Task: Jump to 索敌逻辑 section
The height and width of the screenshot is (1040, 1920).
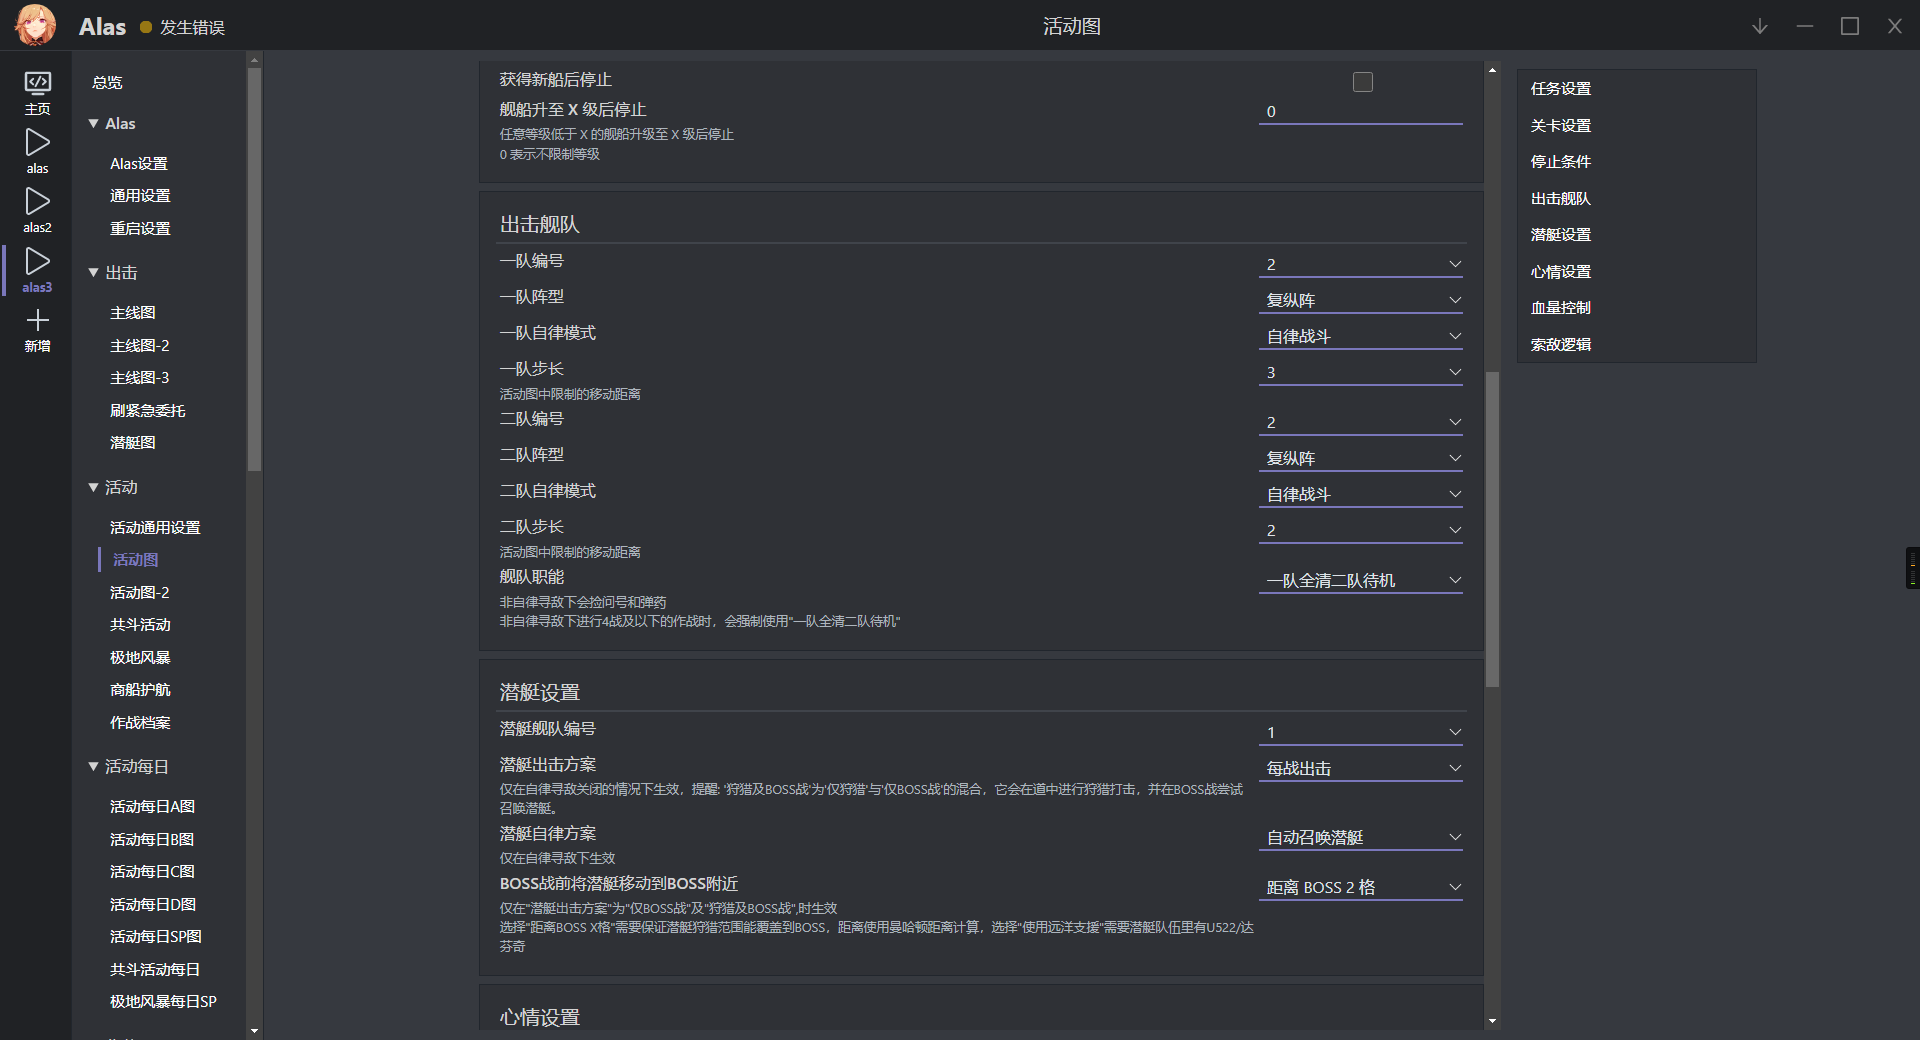Action: coord(1561,344)
